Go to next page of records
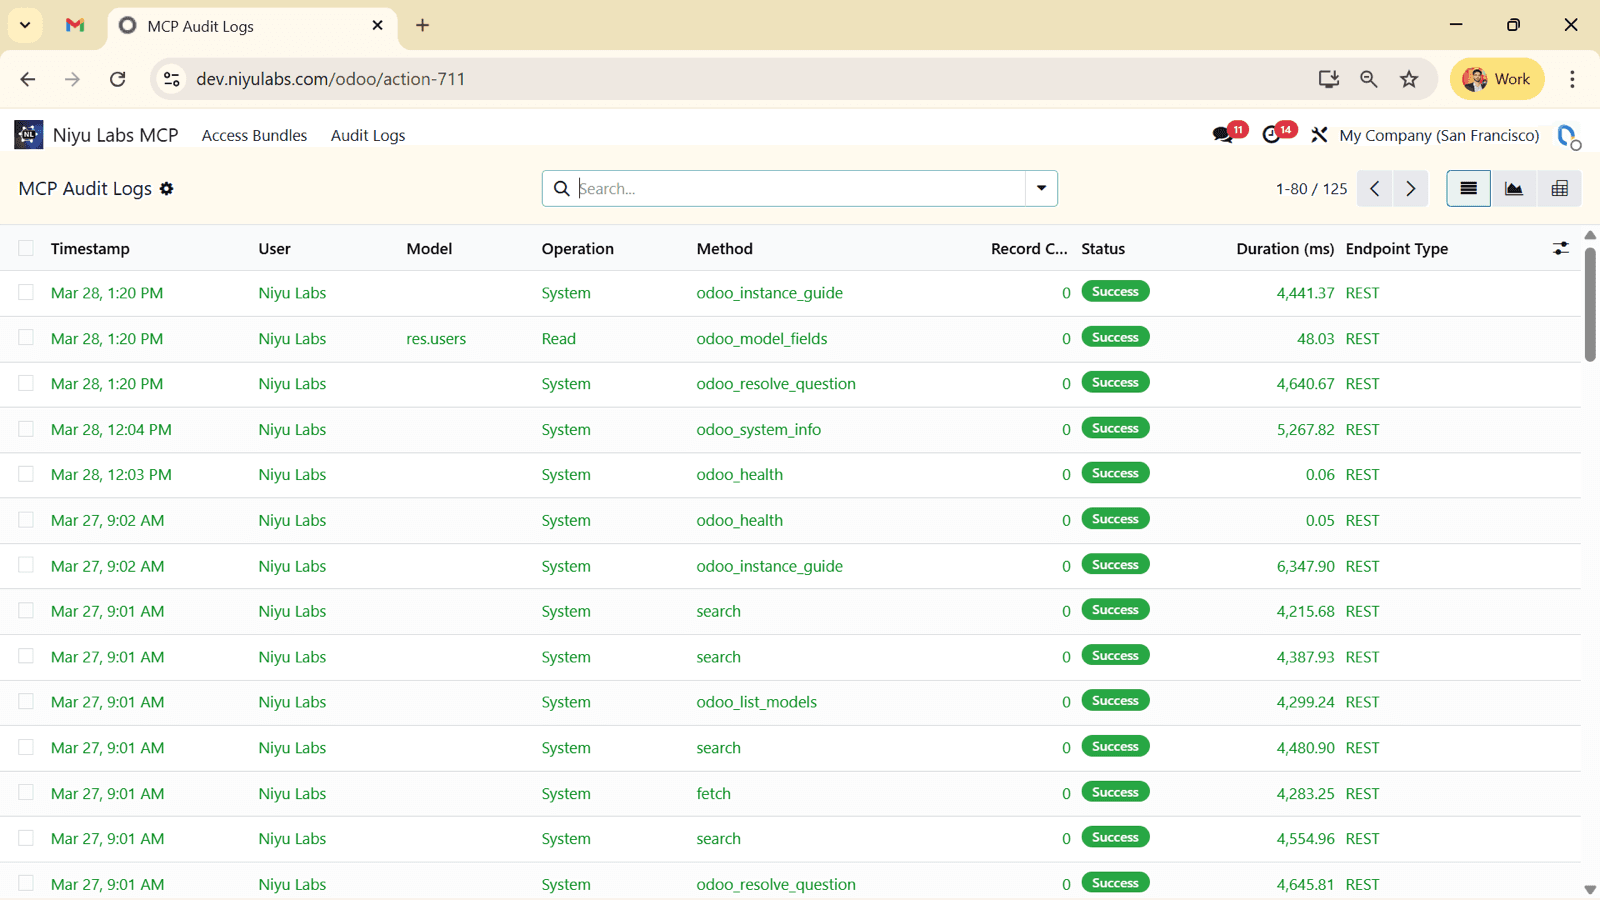Viewport: 1600px width, 900px height. click(x=1411, y=188)
